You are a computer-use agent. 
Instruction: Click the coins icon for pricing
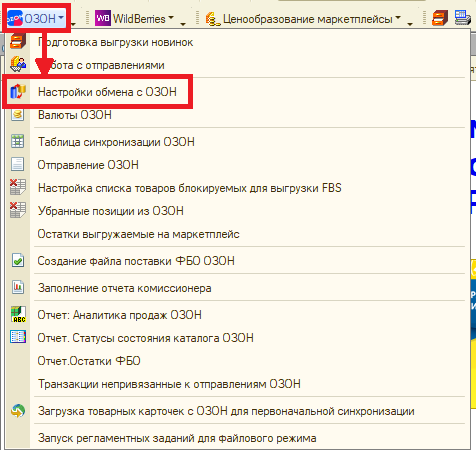[x=212, y=19]
